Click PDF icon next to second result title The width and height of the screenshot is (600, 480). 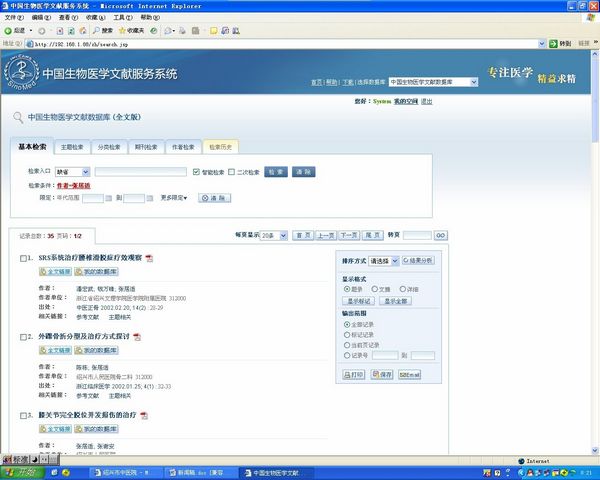(x=137, y=337)
